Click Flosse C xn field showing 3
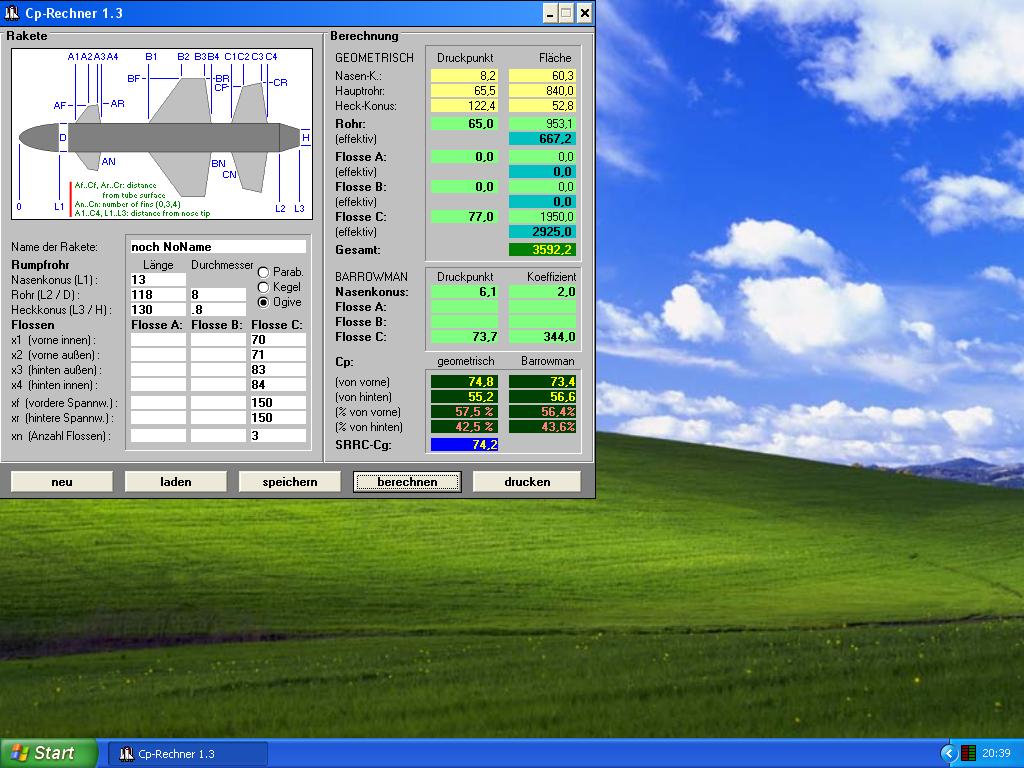This screenshot has width=1024, height=768. 278,435
